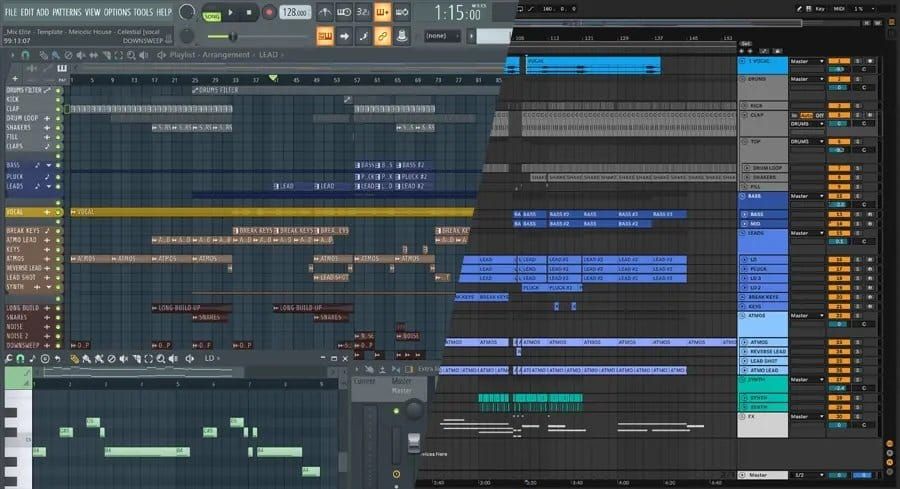Open the piano roll wrench tools icon
This screenshot has height=489, width=900.
(9, 359)
